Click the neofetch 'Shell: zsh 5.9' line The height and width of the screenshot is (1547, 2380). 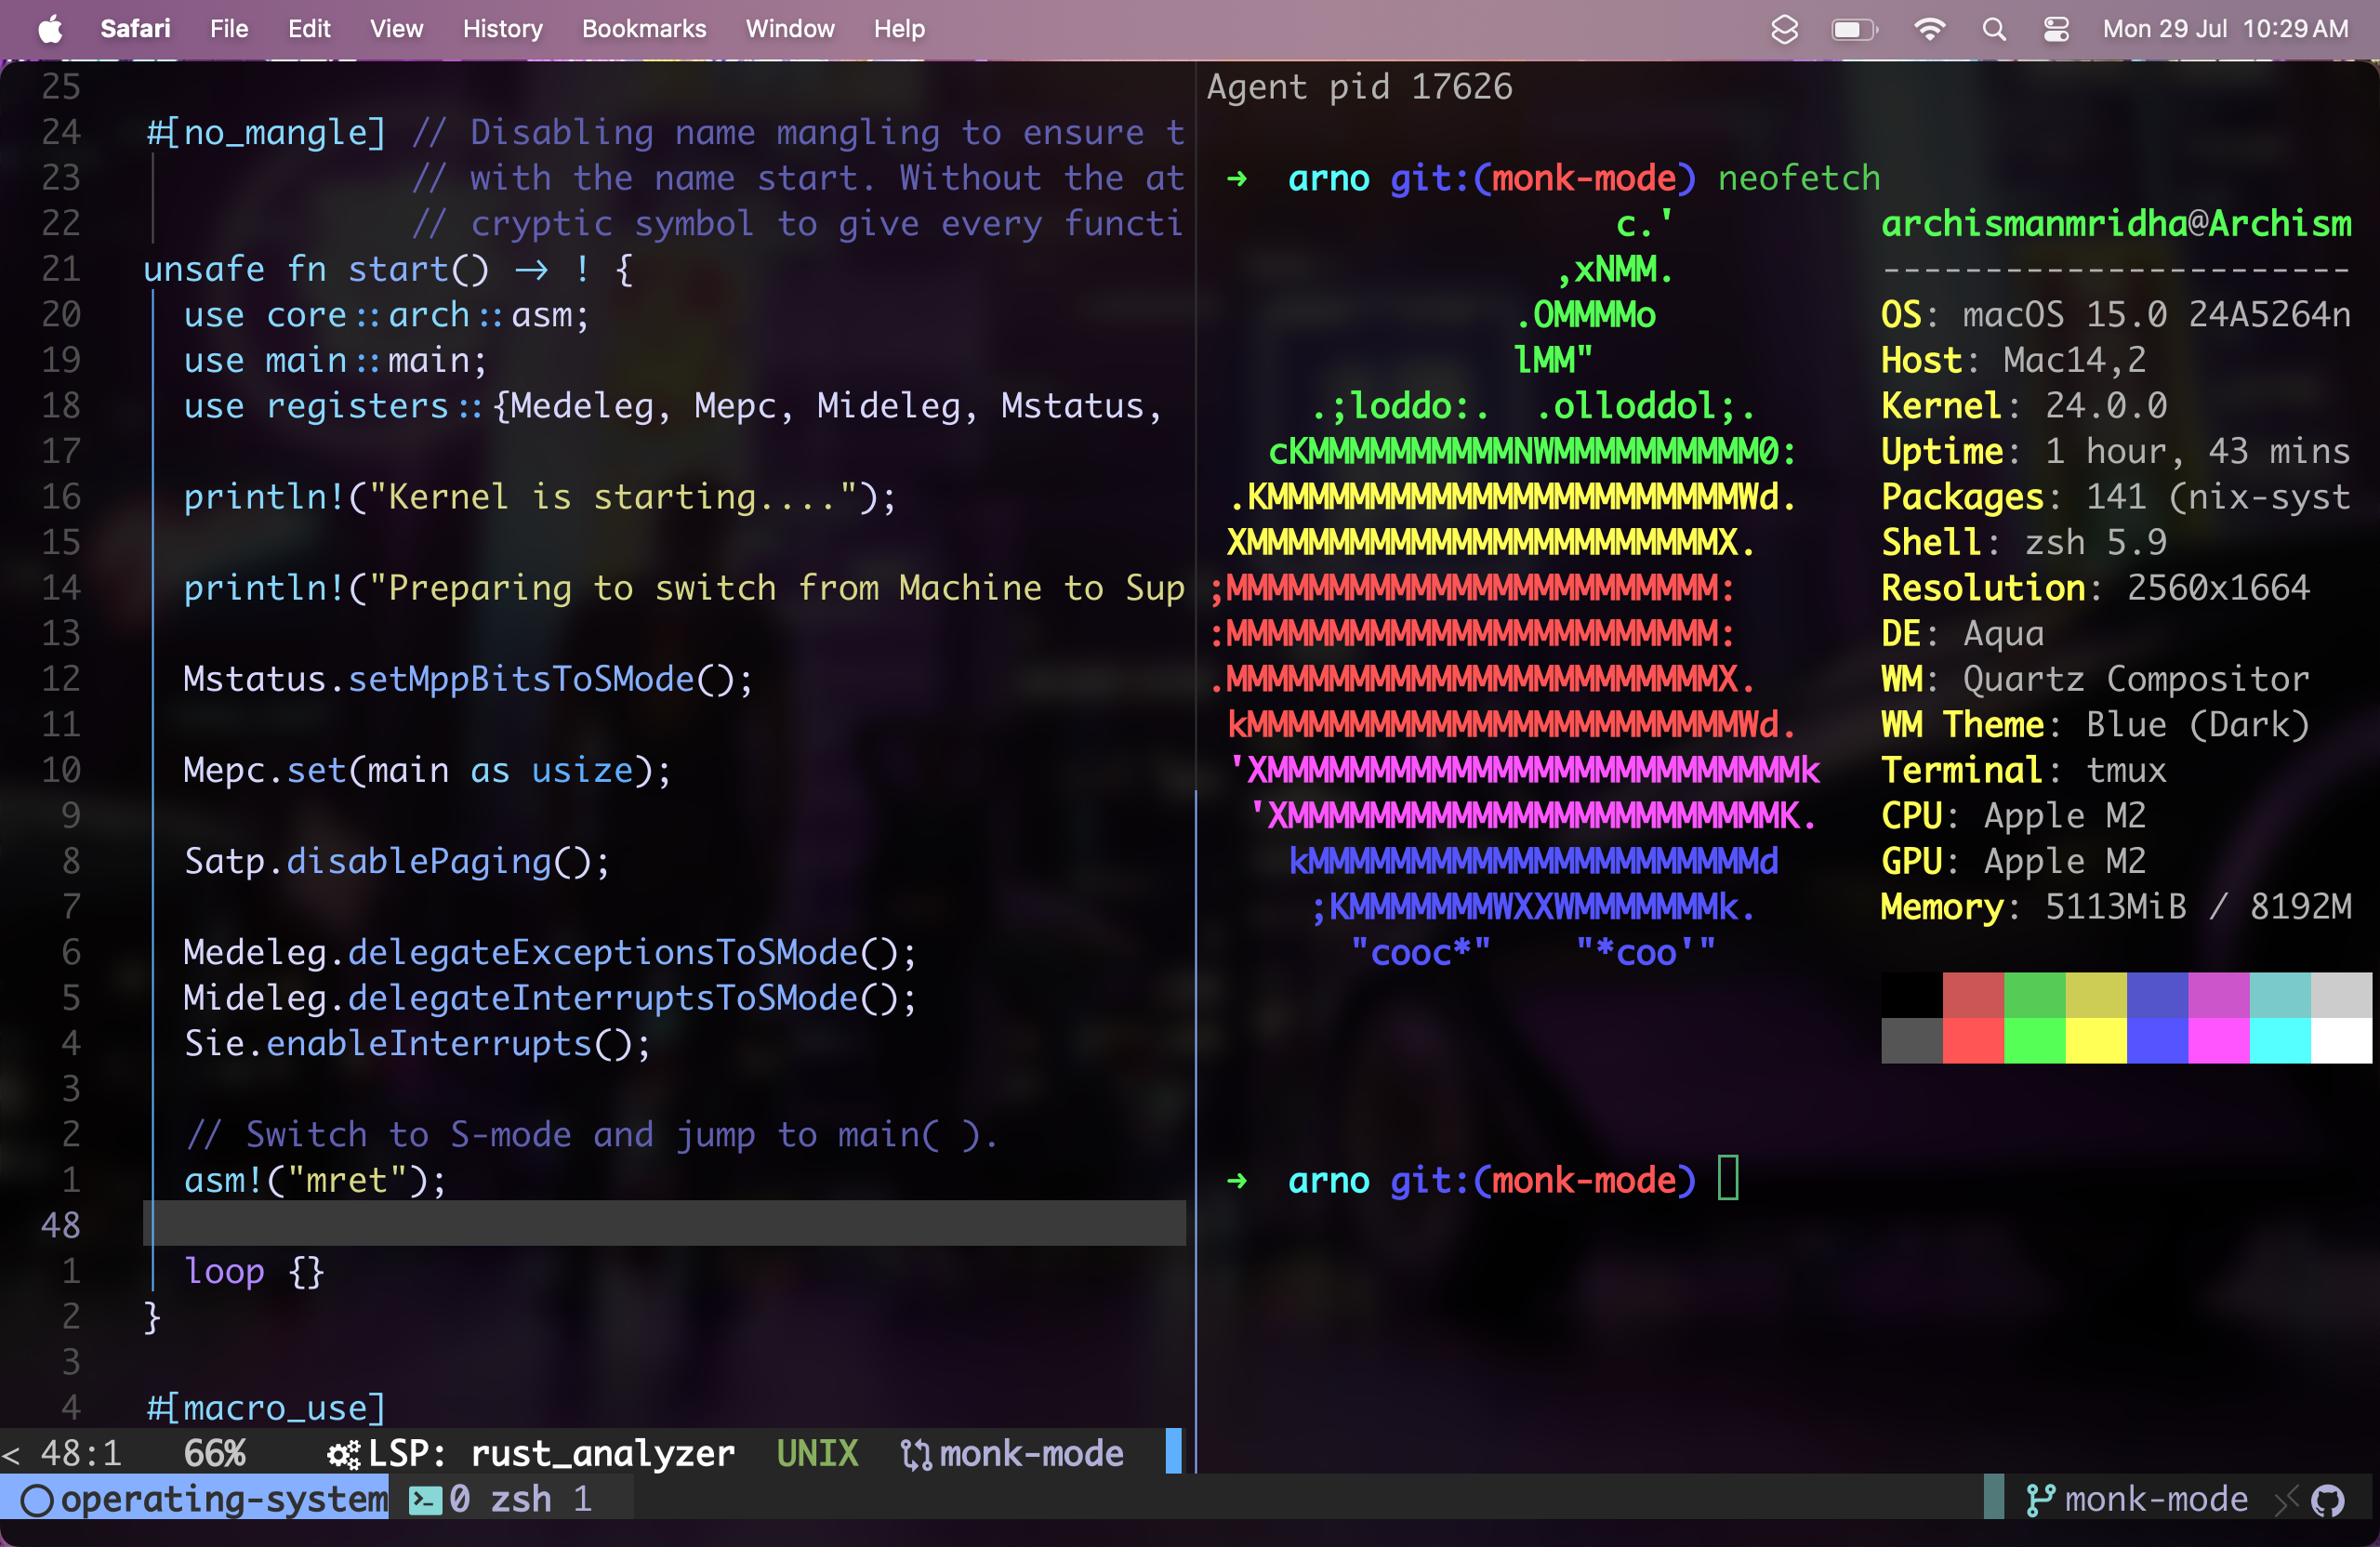[2024, 542]
